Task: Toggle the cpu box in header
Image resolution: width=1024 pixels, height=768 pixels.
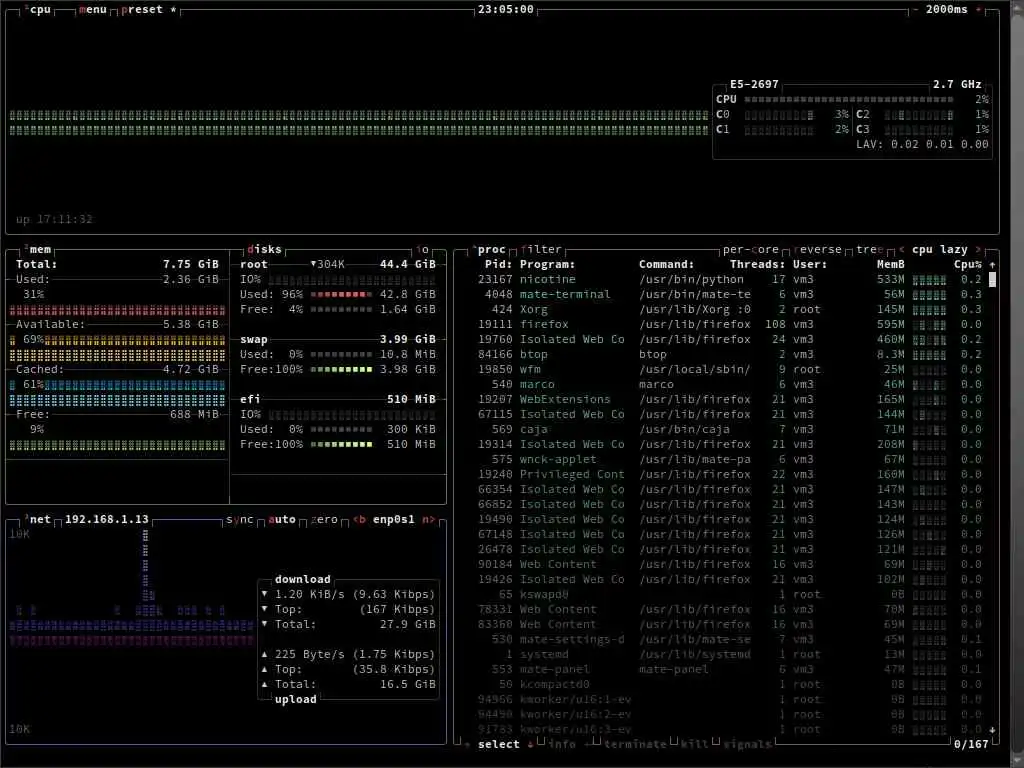Action: (38, 9)
